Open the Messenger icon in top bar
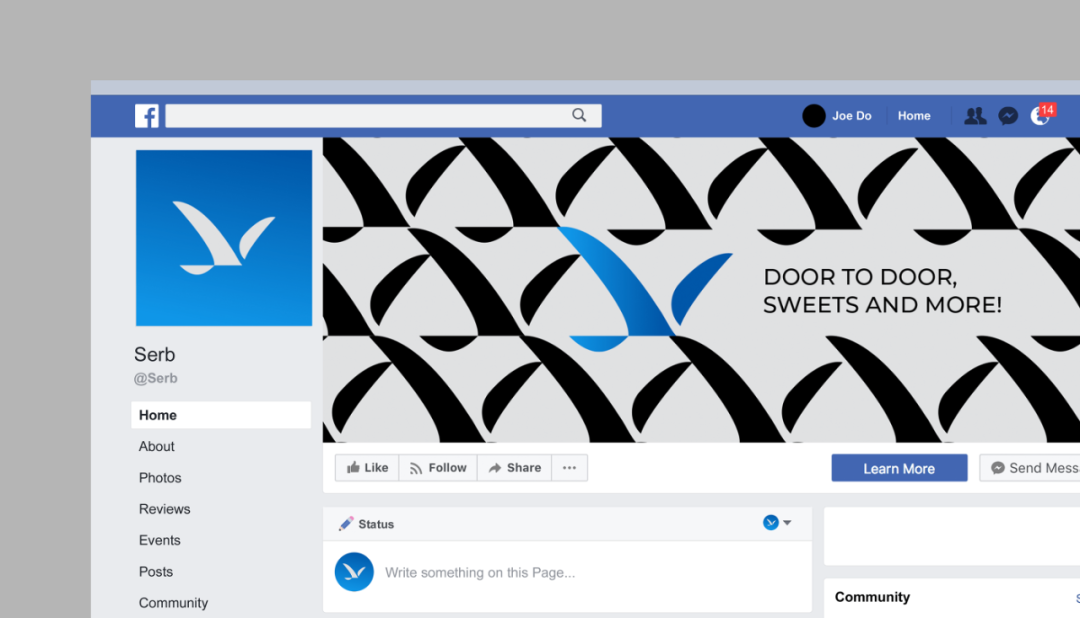This screenshot has width=1080, height=618. coord(1008,116)
